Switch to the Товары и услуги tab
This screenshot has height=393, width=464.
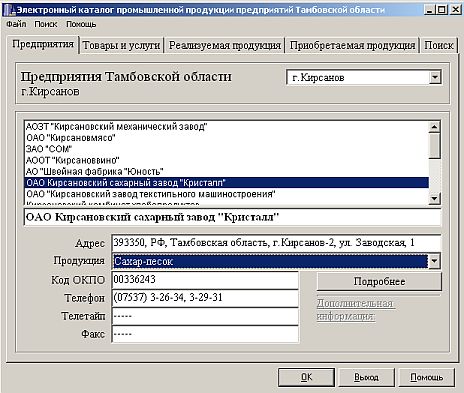[x=121, y=45]
